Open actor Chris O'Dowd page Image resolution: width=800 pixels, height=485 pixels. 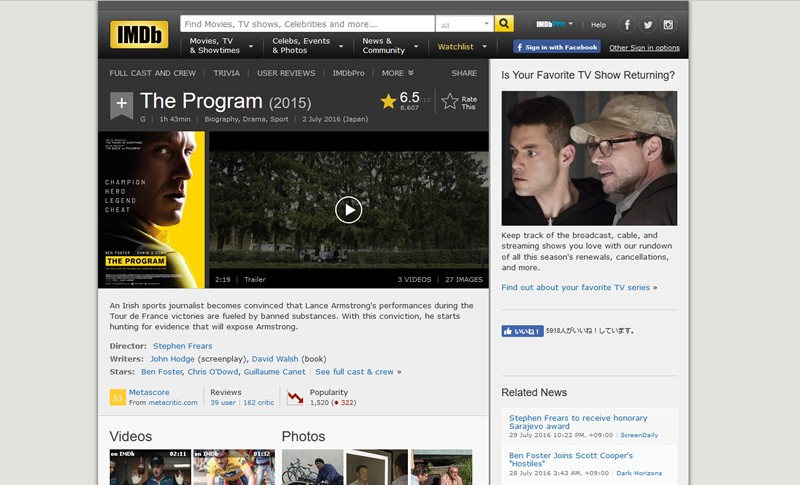click(213, 372)
